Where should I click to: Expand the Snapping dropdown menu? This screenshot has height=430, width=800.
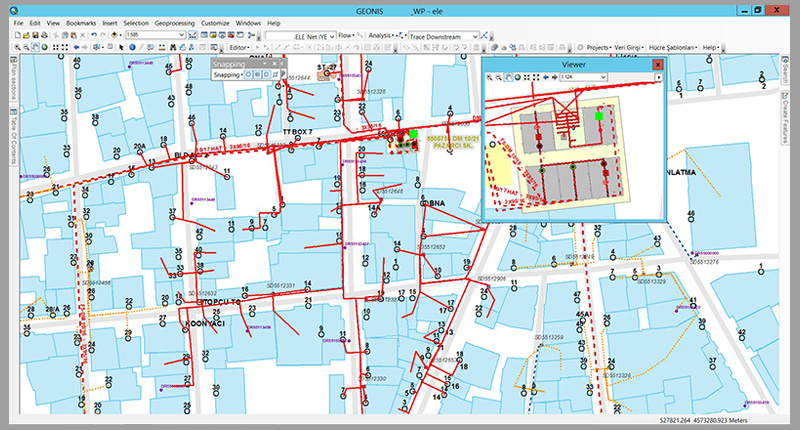(228, 74)
